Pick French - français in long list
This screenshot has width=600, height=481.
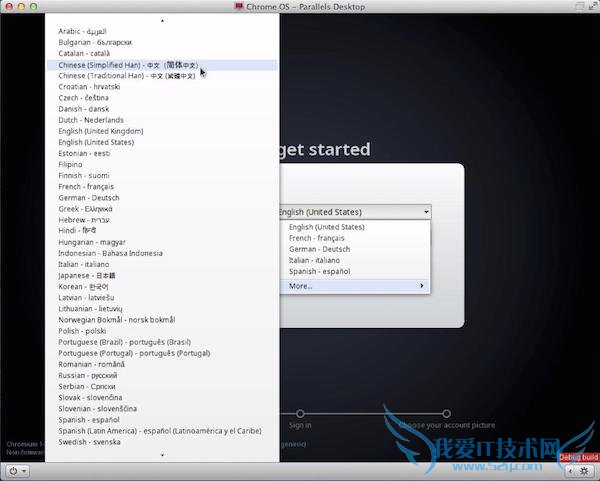click(161, 187)
